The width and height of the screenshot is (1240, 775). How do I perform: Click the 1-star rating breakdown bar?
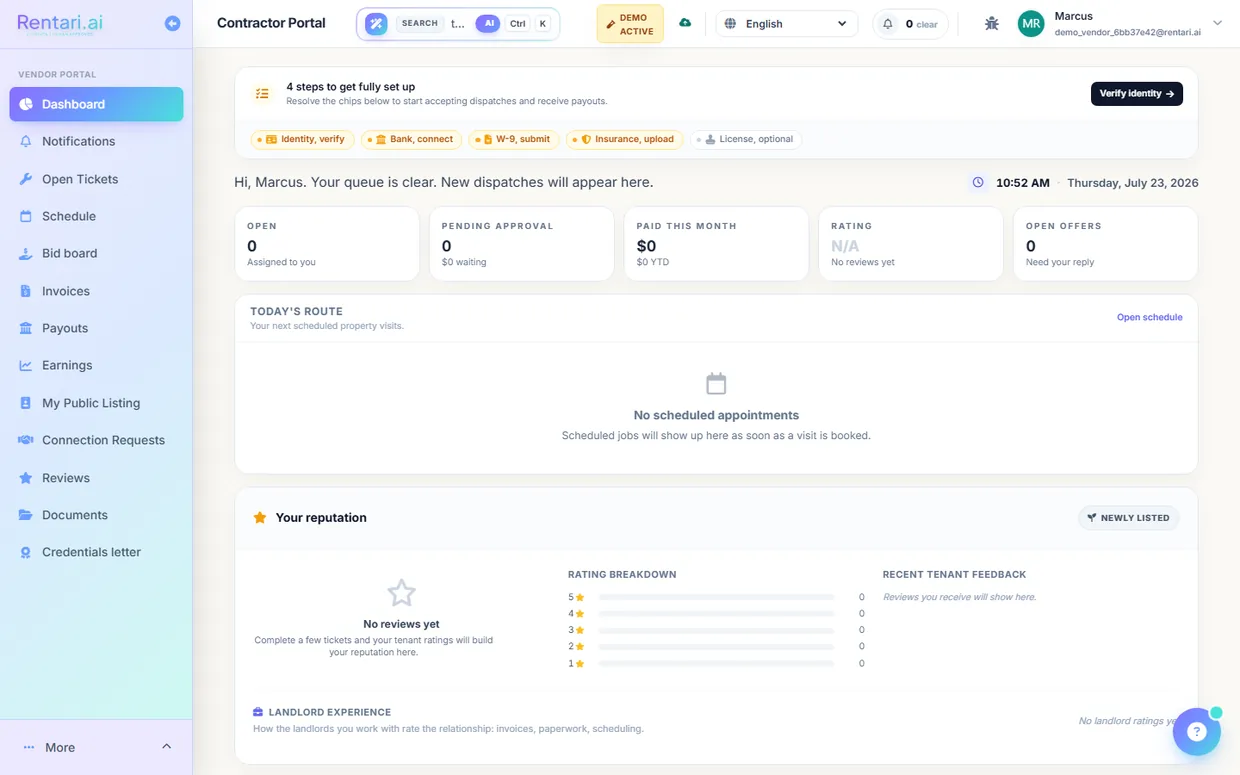716,663
